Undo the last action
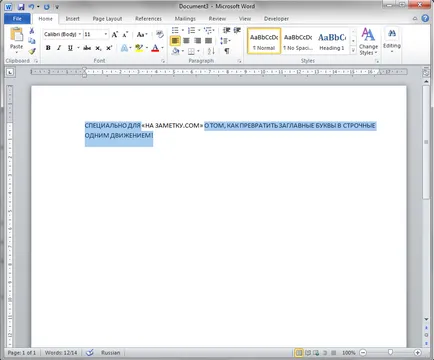Screen dimensions: 434x360 [x=31, y=7]
